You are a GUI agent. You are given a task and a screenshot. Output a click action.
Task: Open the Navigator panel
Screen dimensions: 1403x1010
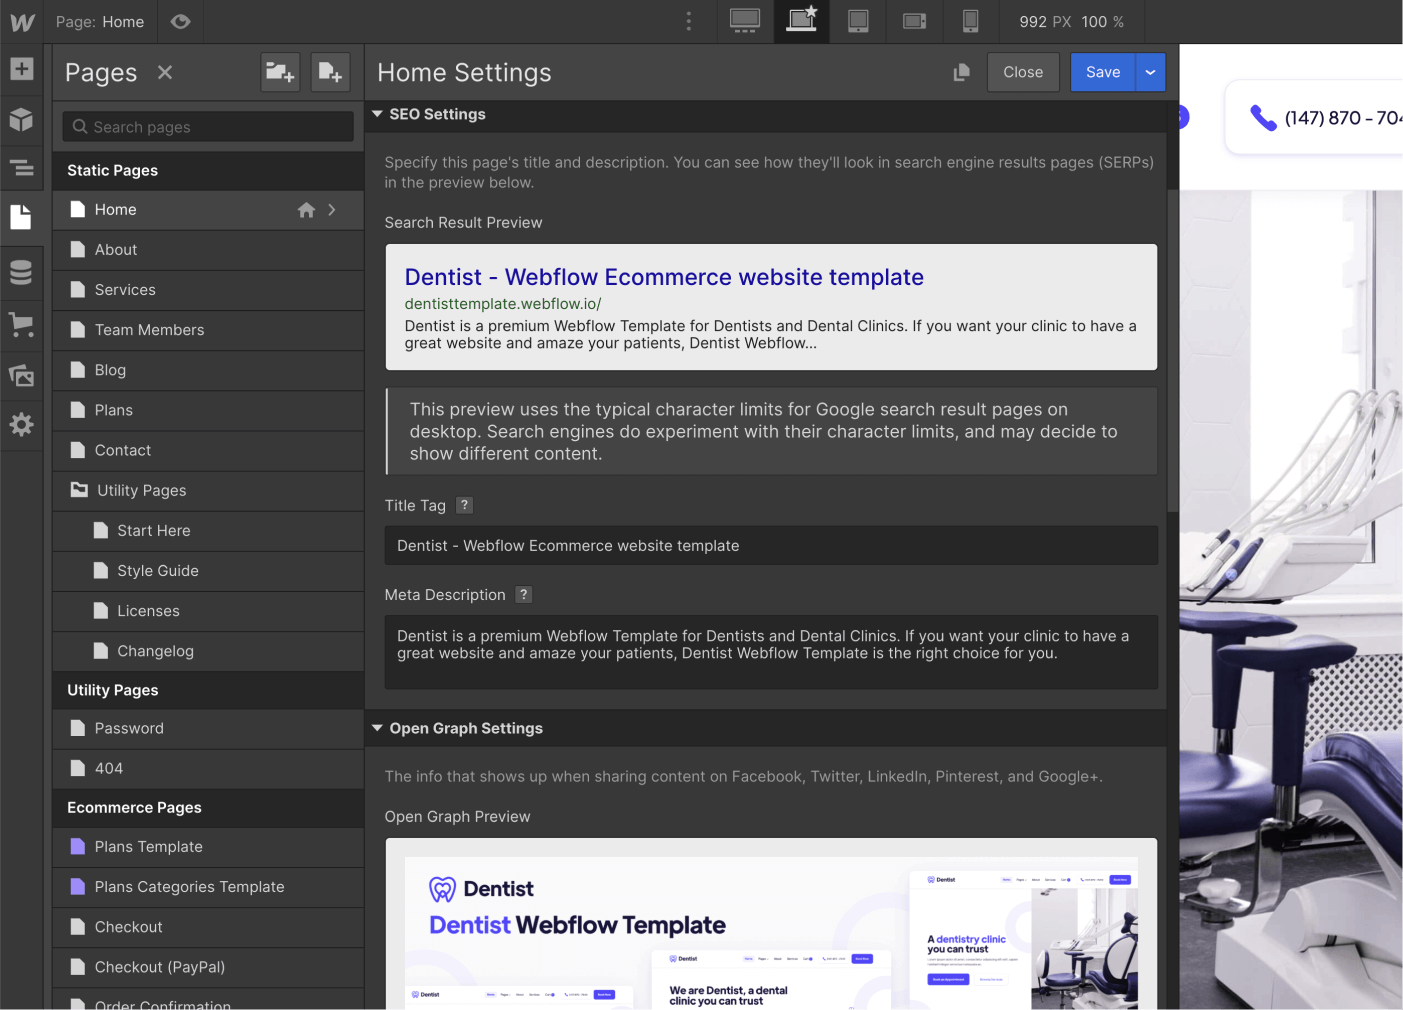click(x=21, y=169)
